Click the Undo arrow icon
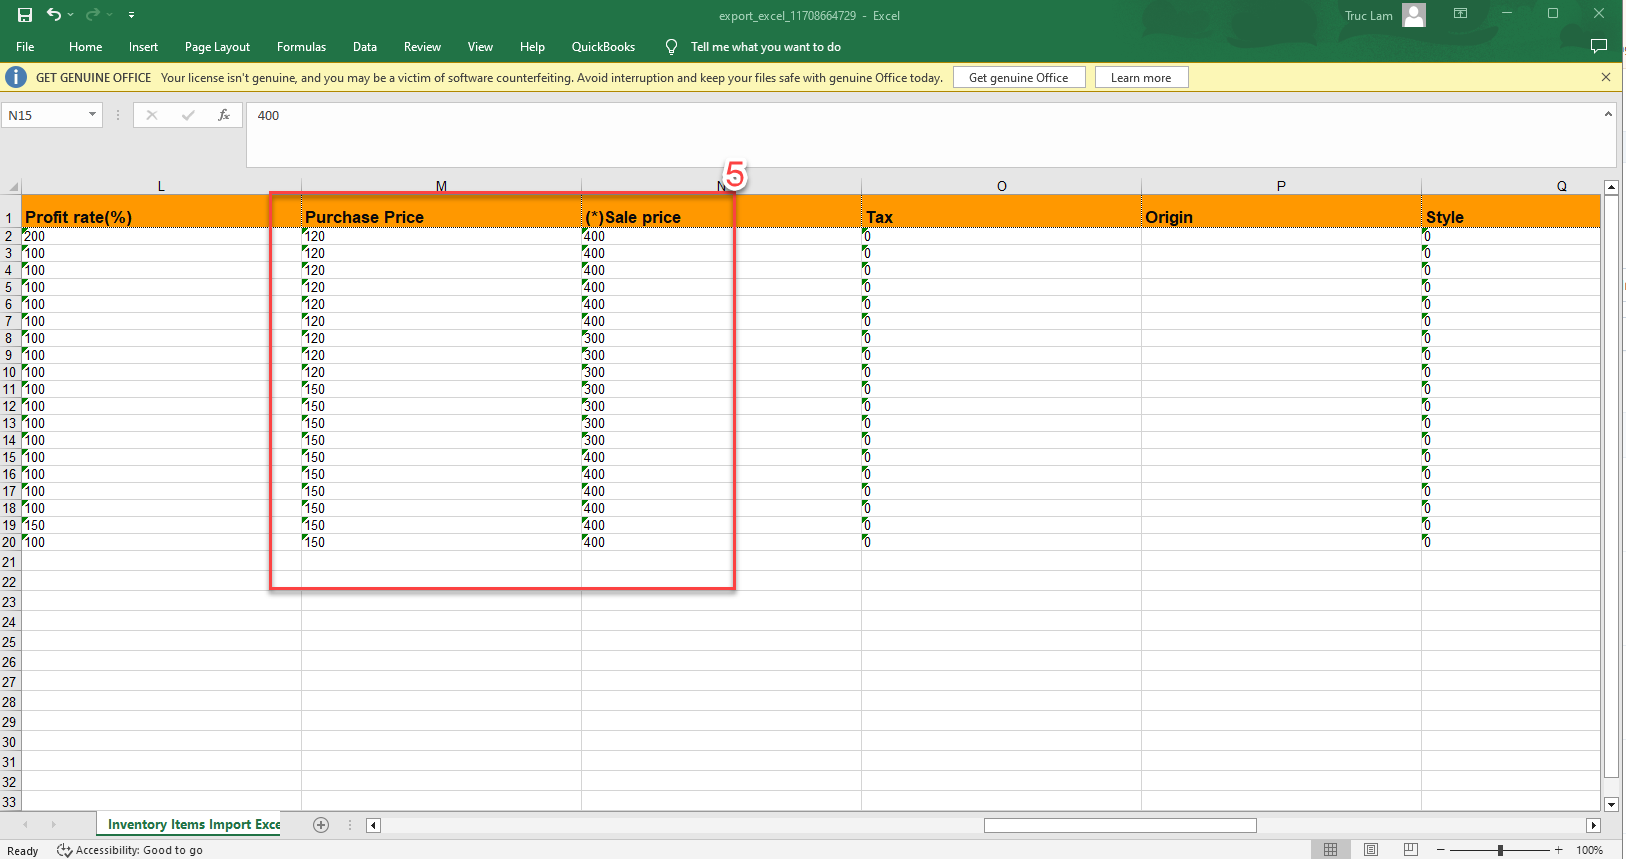This screenshot has width=1626, height=859. [54, 15]
